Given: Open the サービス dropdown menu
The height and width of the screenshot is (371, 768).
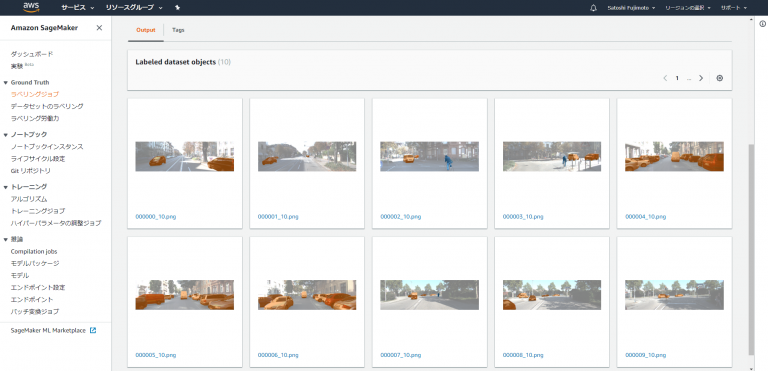Looking at the screenshot, I should (78, 8).
